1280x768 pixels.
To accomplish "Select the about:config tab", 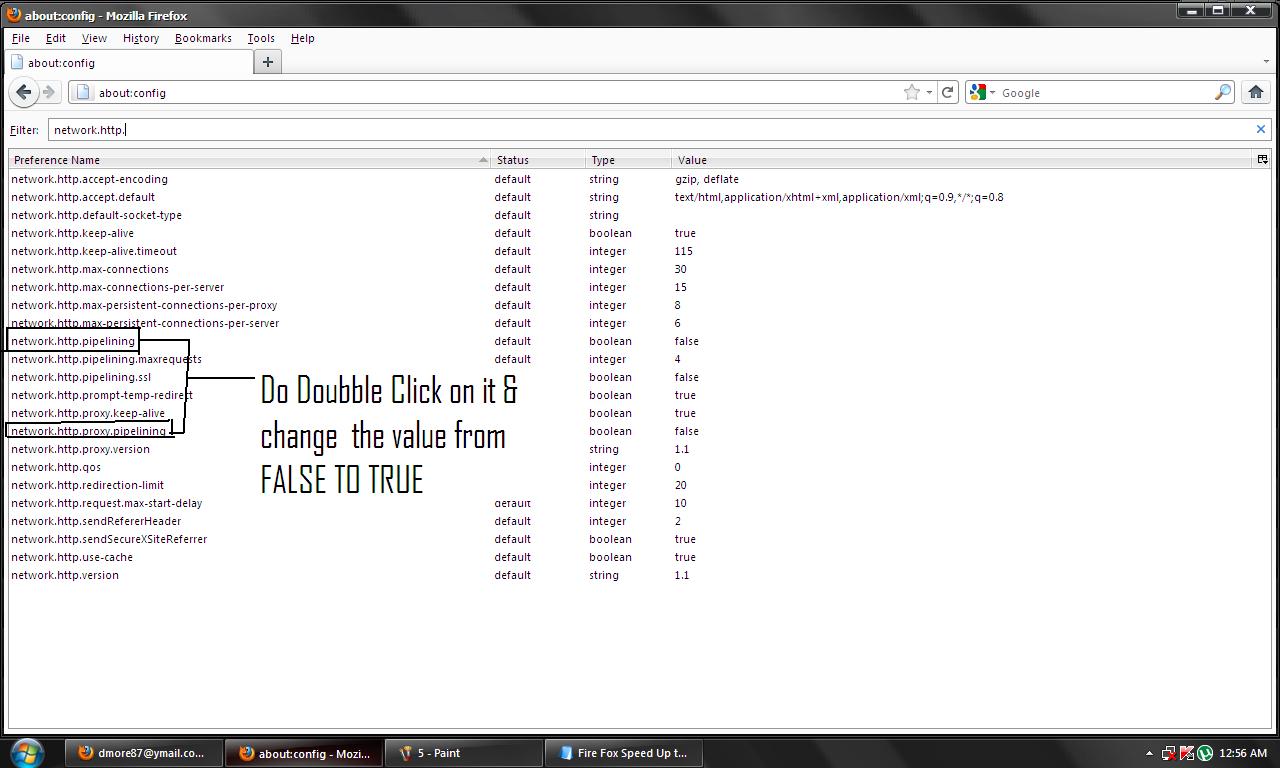I will click(x=128, y=62).
